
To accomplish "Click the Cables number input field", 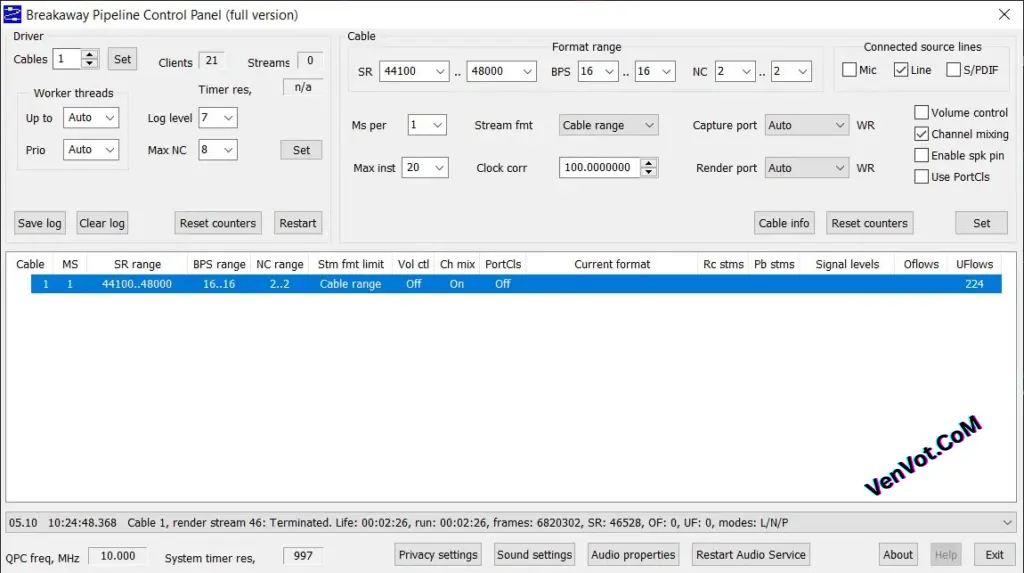I will click(67, 59).
